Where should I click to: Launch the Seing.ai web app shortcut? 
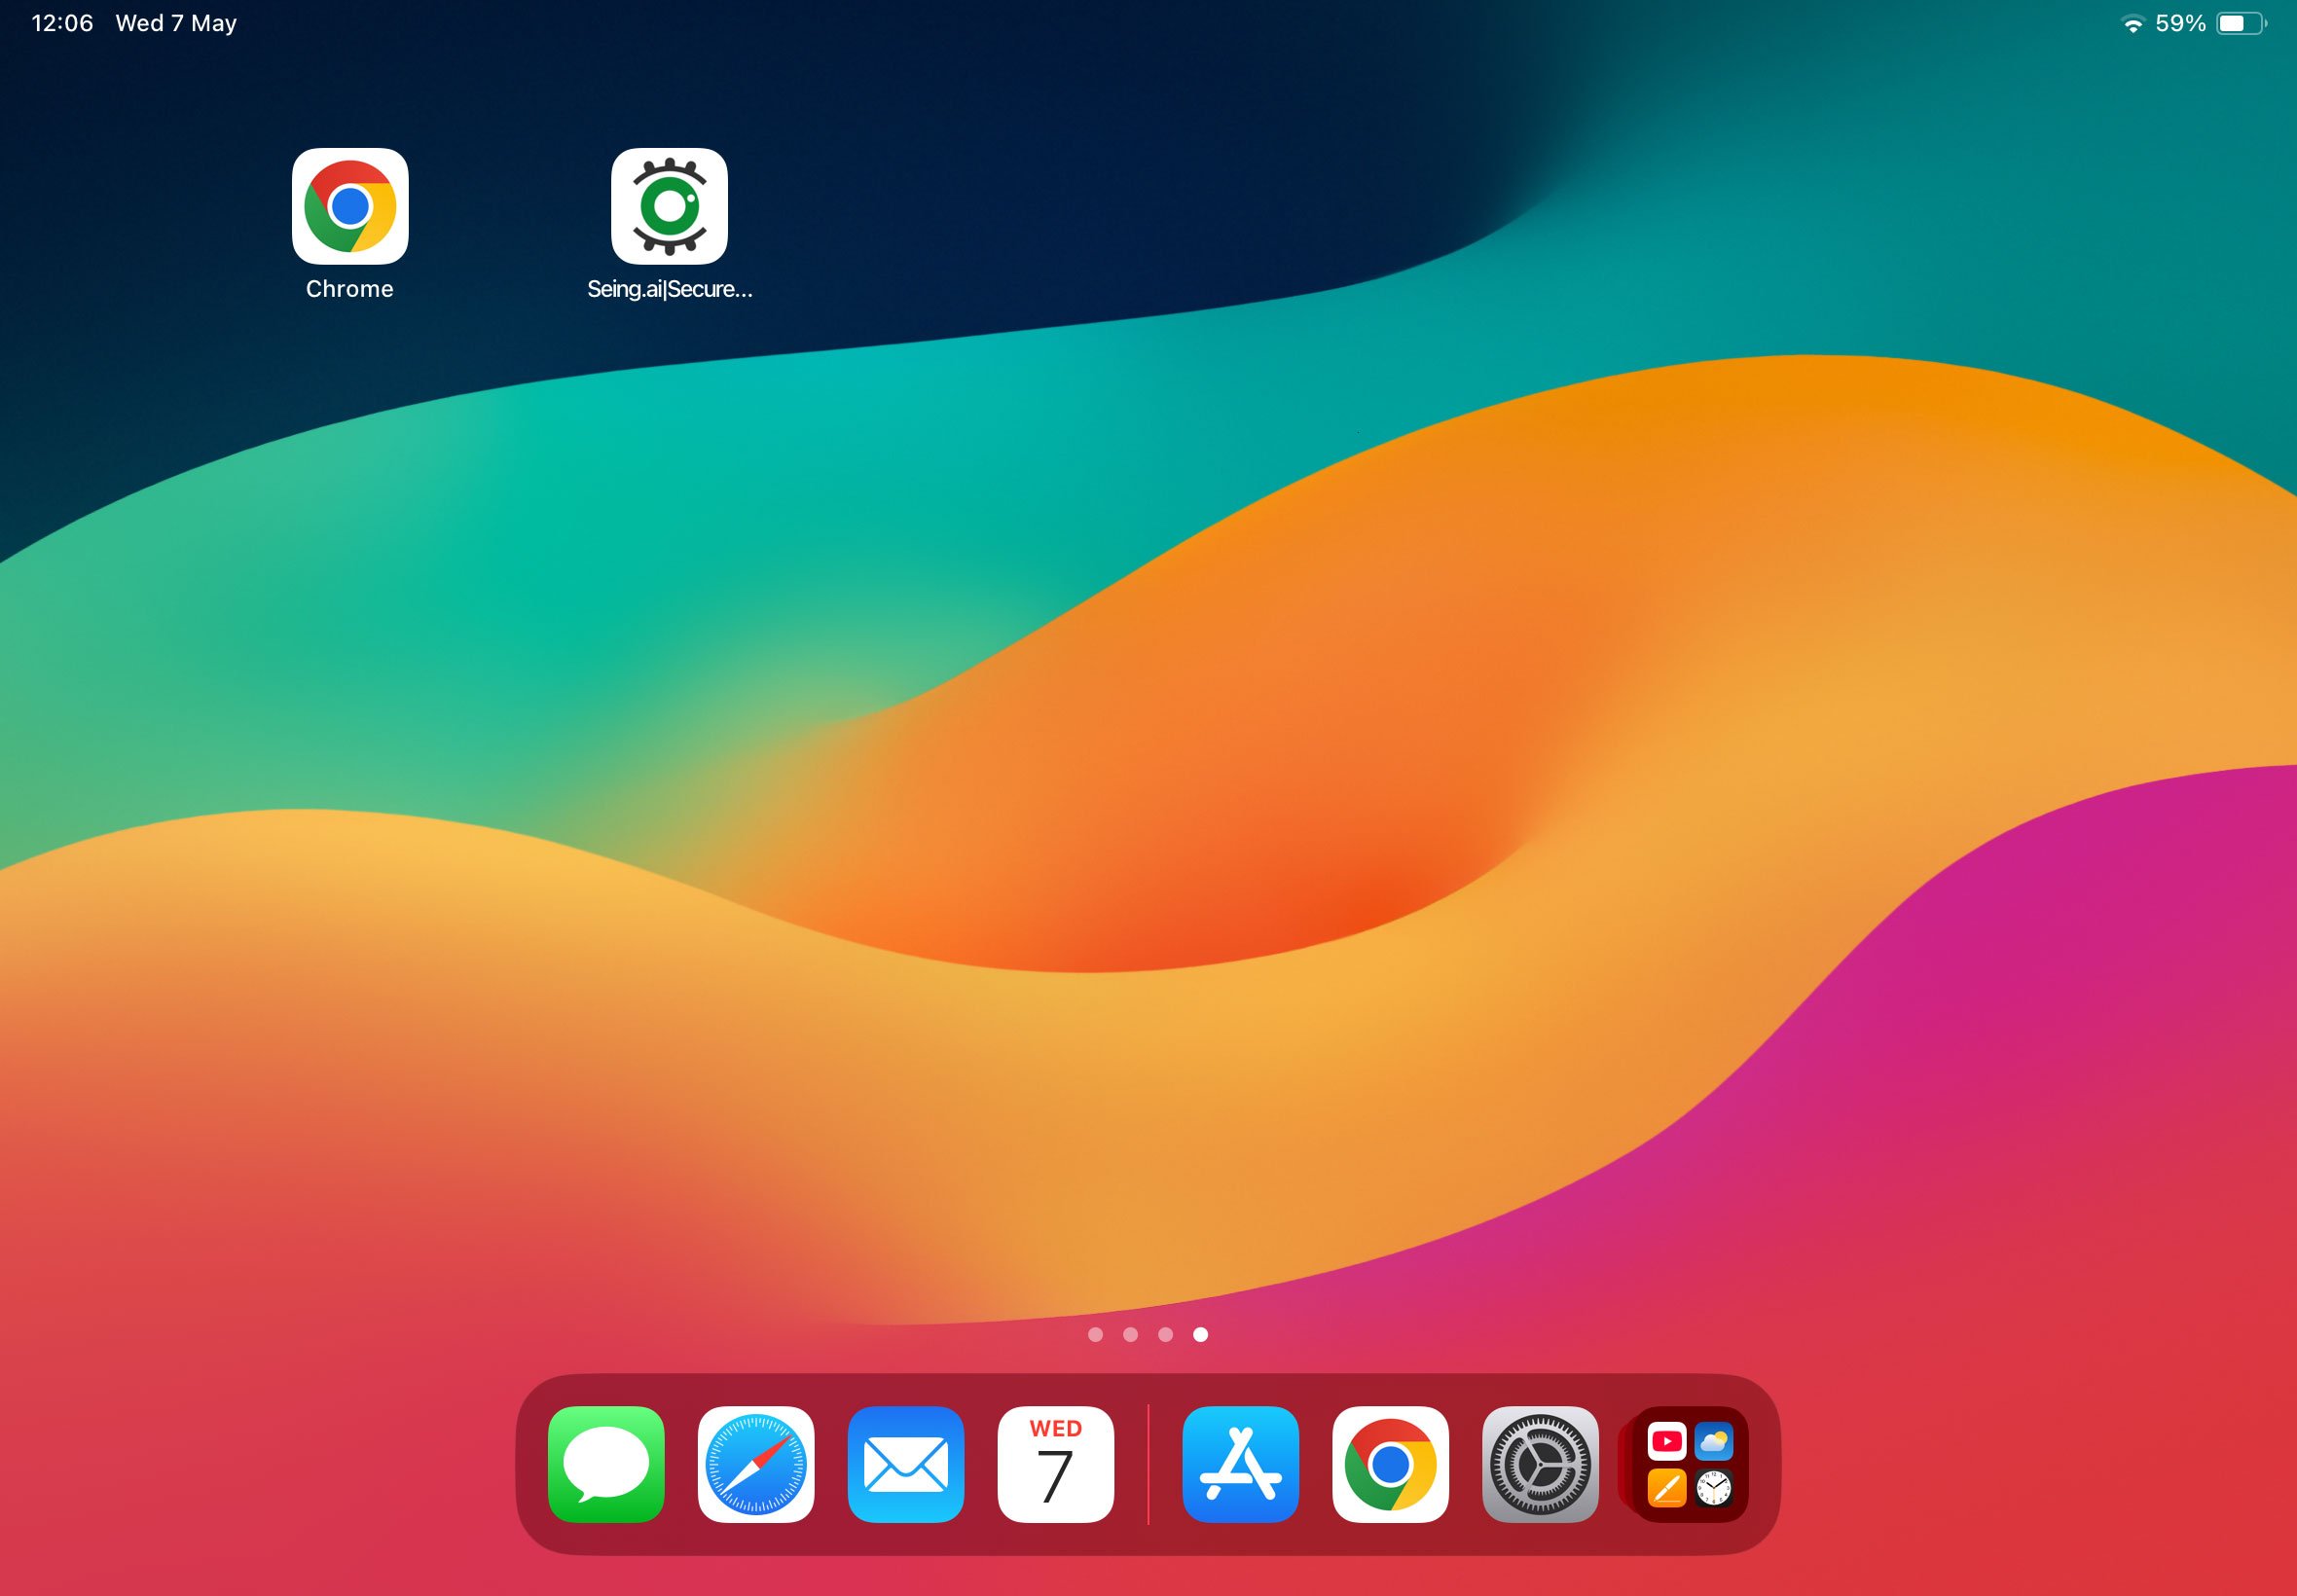point(669,206)
